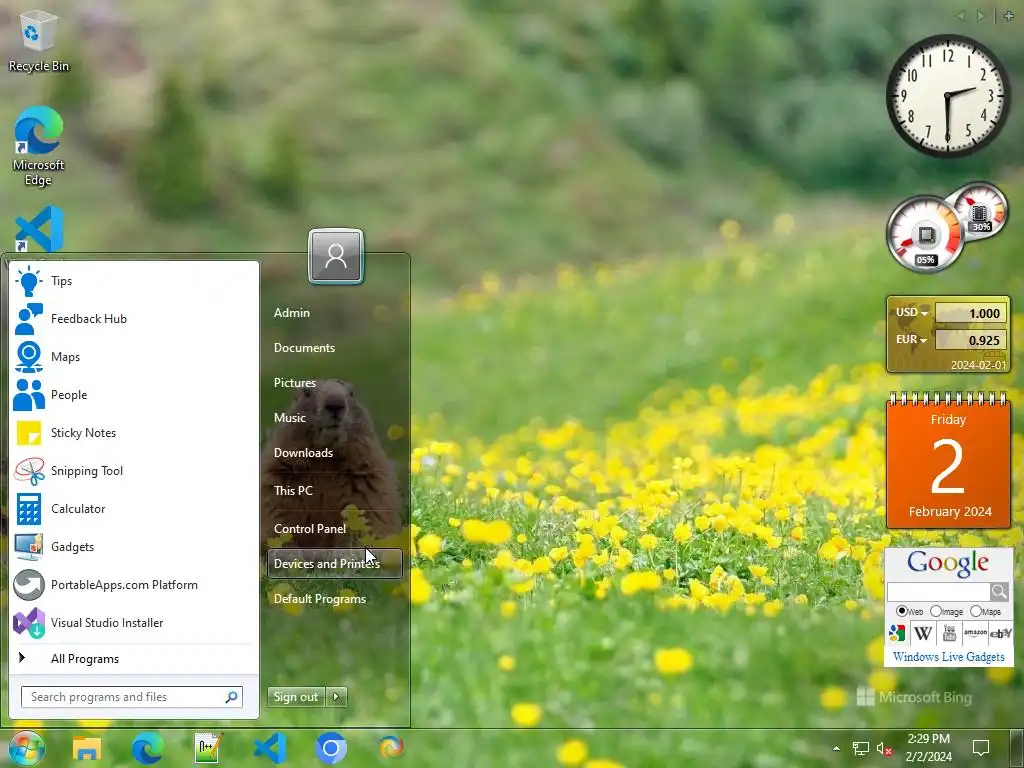Open the colorful swirl taskbar app

tap(391, 747)
